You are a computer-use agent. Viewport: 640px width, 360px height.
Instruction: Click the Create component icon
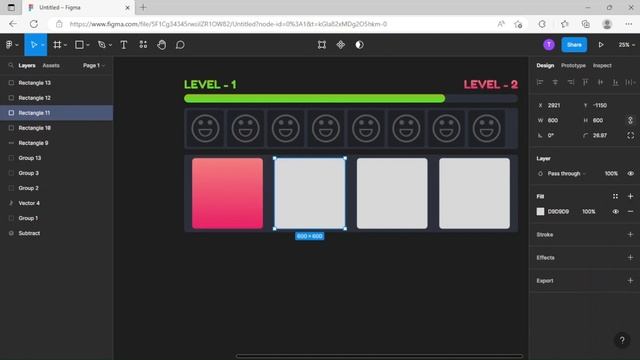pos(340,45)
